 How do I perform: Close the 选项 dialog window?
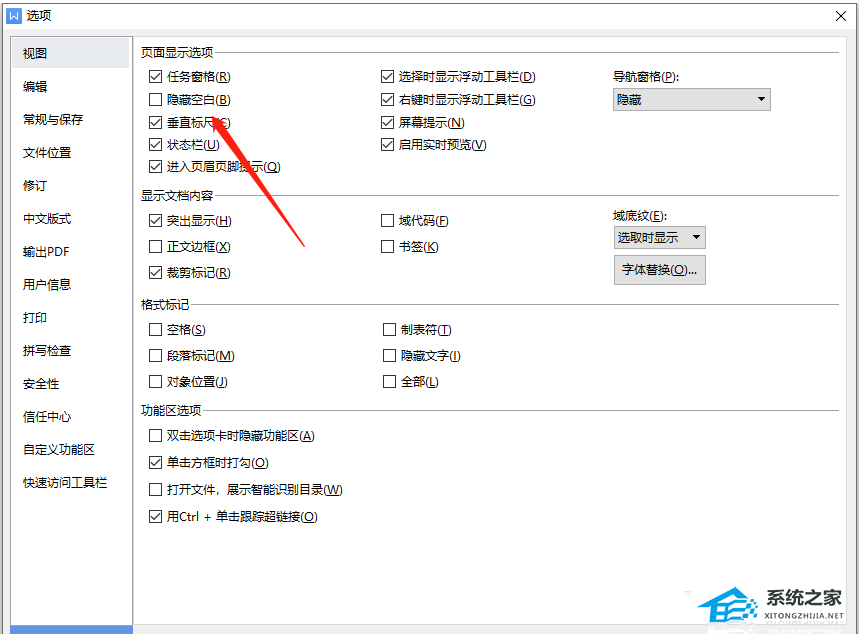(x=841, y=16)
